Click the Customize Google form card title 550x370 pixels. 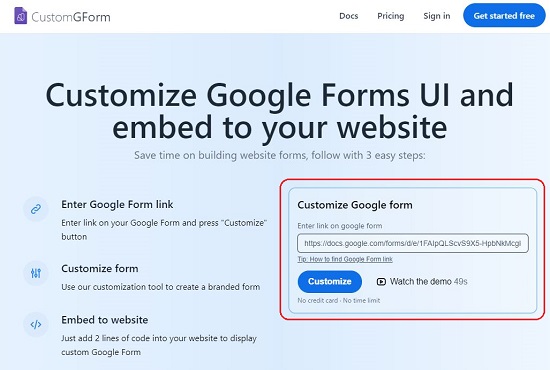point(355,205)
